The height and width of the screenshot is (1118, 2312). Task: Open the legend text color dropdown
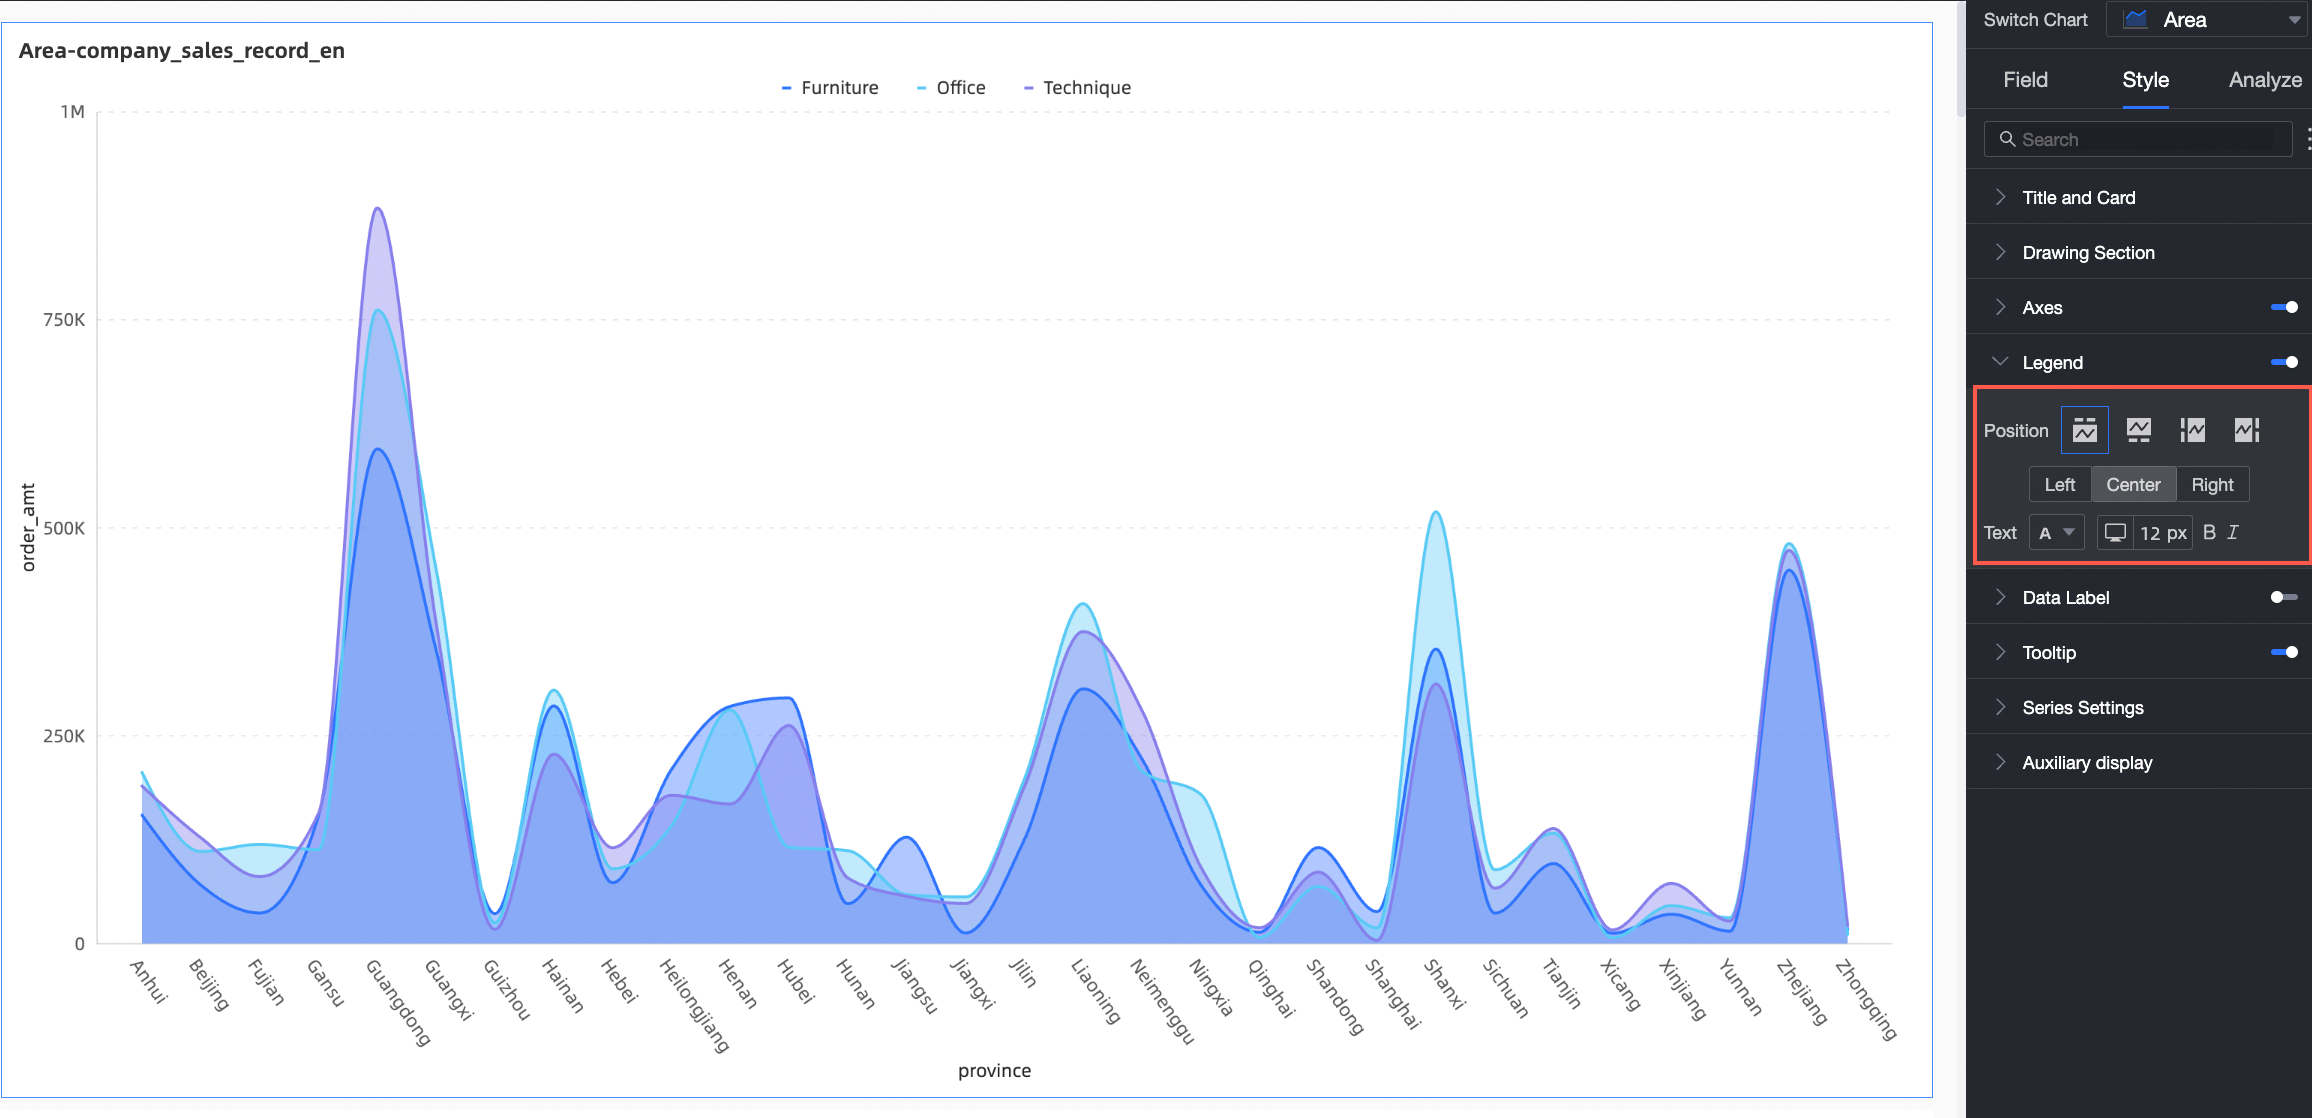2056,533
